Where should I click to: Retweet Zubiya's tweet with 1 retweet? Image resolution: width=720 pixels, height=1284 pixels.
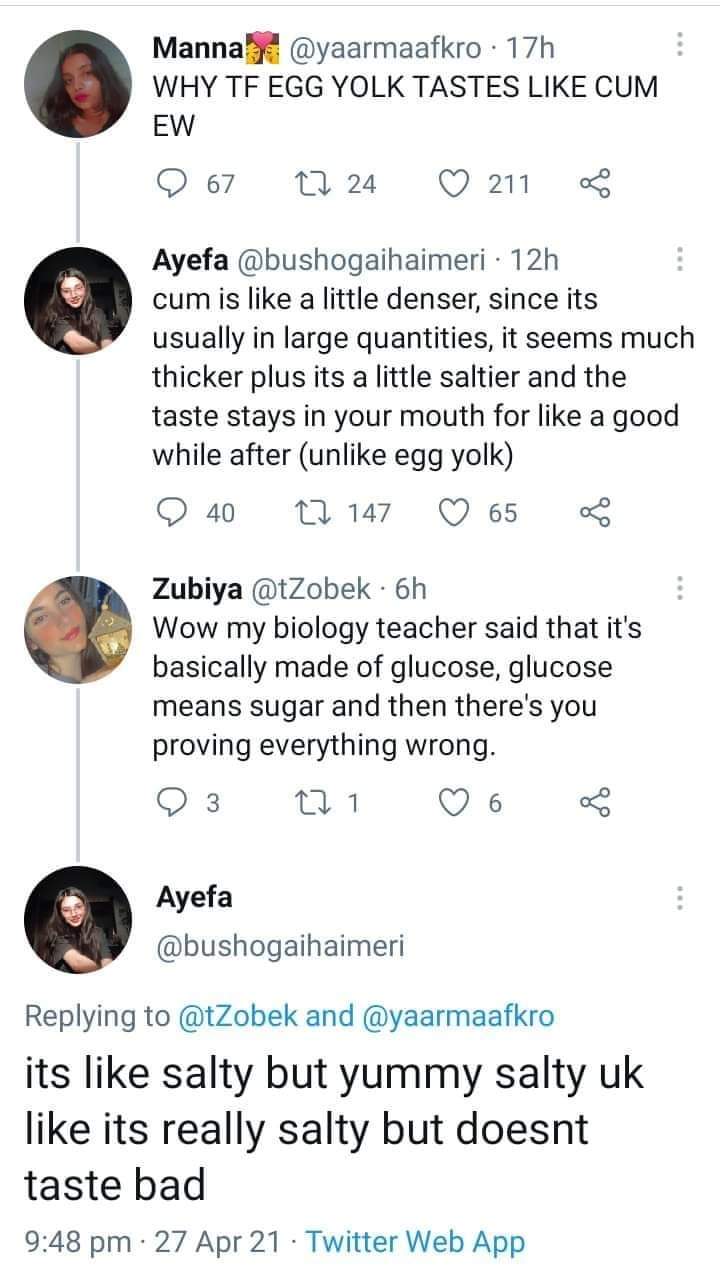[308, 805]
